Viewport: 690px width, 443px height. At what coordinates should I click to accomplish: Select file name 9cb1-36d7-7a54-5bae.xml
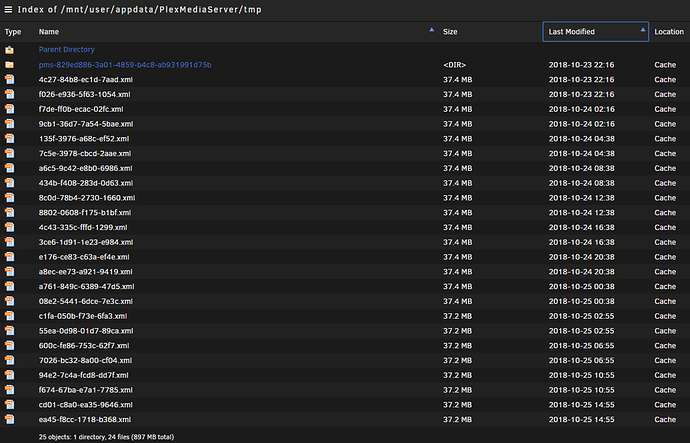pyautogui.click(x=86, y=124)
